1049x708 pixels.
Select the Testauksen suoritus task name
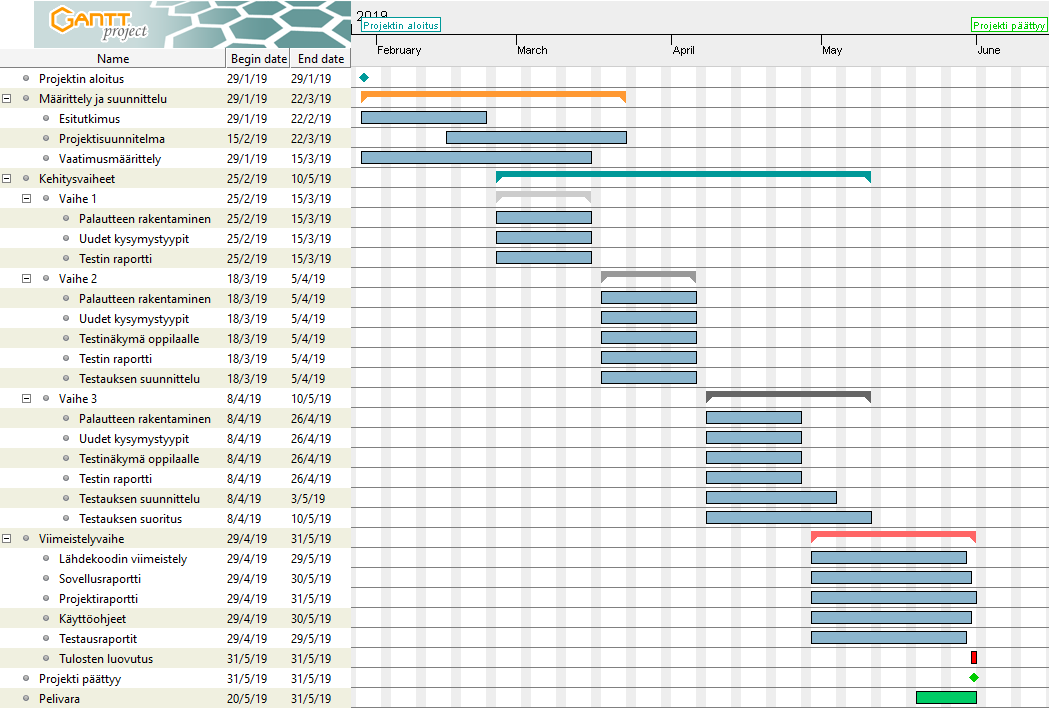tap(130, 519)
